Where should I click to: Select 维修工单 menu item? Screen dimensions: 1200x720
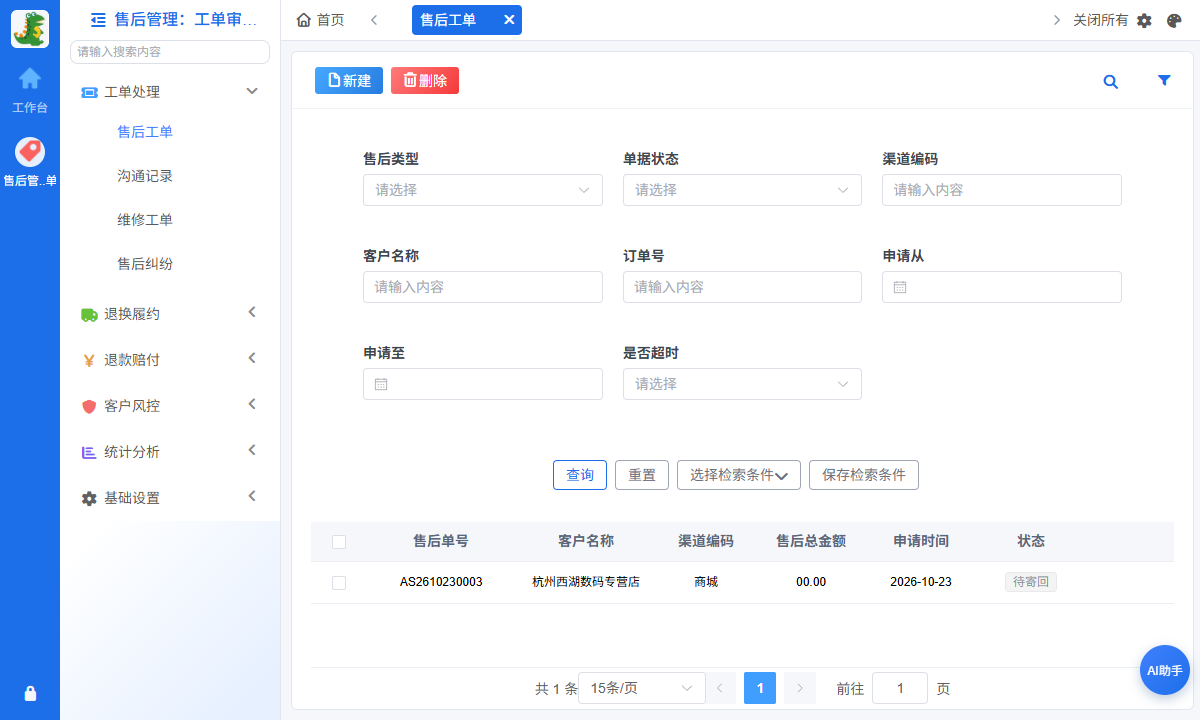click(145, 220)
